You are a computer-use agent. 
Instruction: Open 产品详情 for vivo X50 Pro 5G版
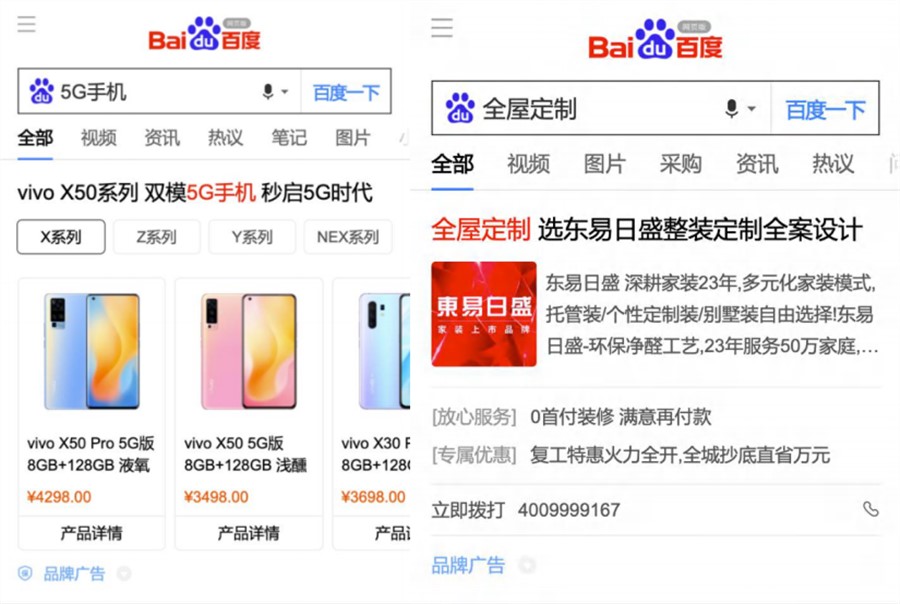click(x=91, y=533)
